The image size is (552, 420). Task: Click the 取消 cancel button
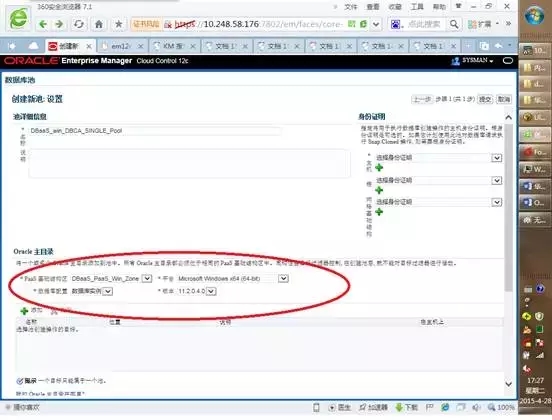coord(504,99)
